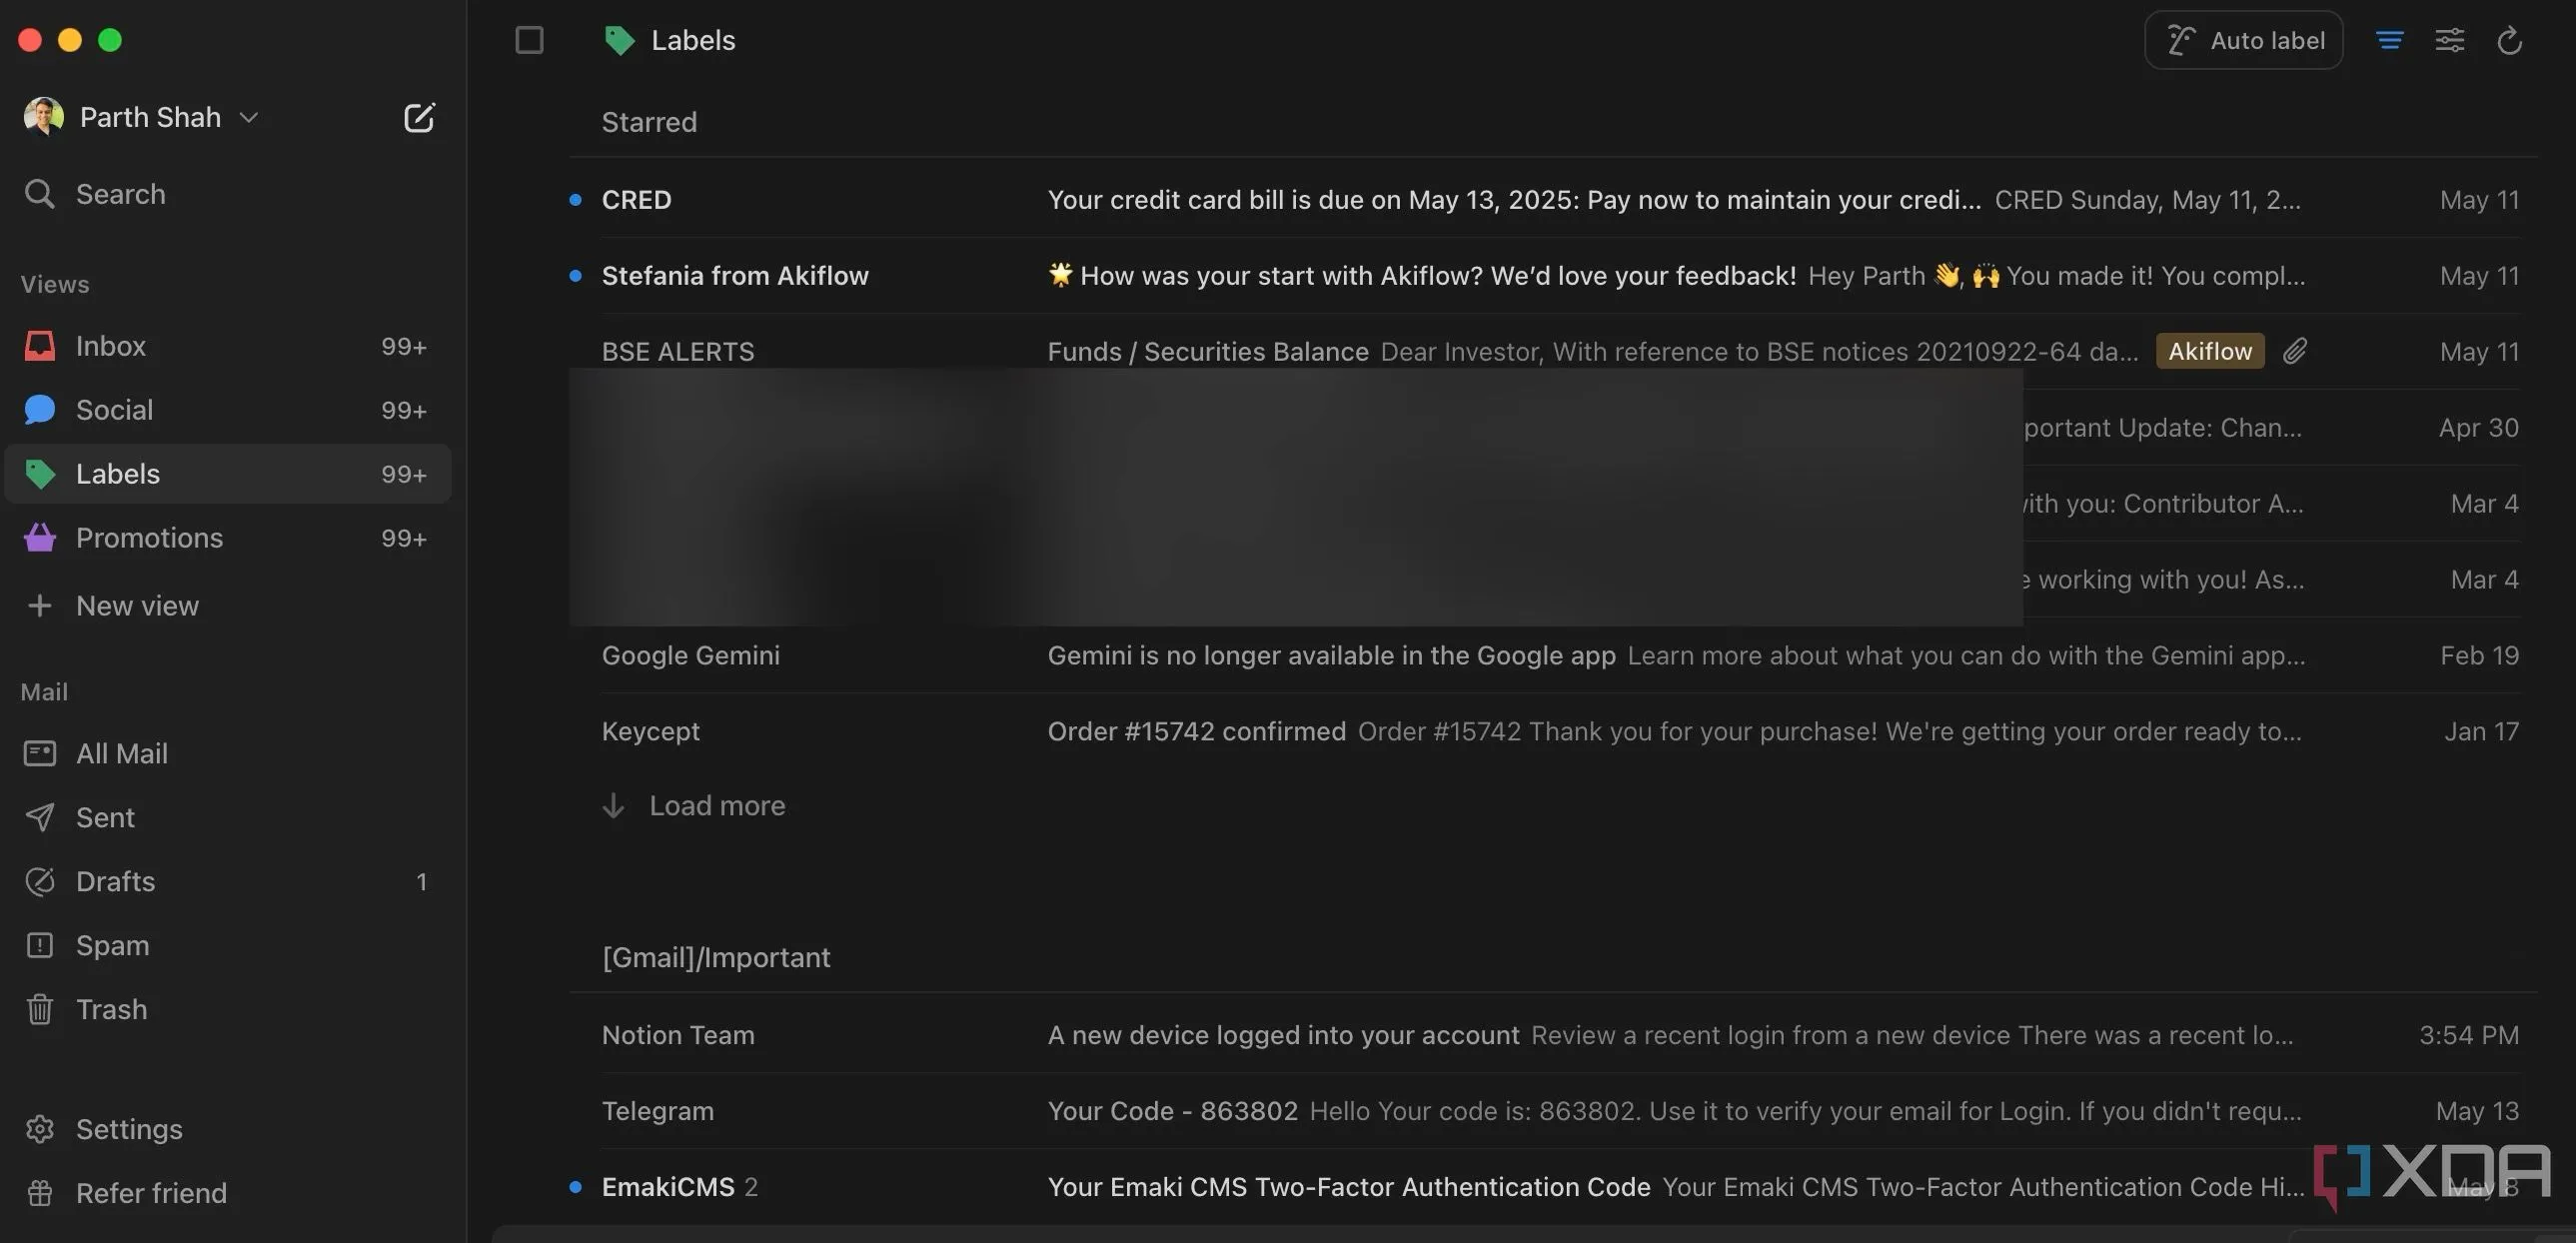Go to the Sent folder

[228, 817]
